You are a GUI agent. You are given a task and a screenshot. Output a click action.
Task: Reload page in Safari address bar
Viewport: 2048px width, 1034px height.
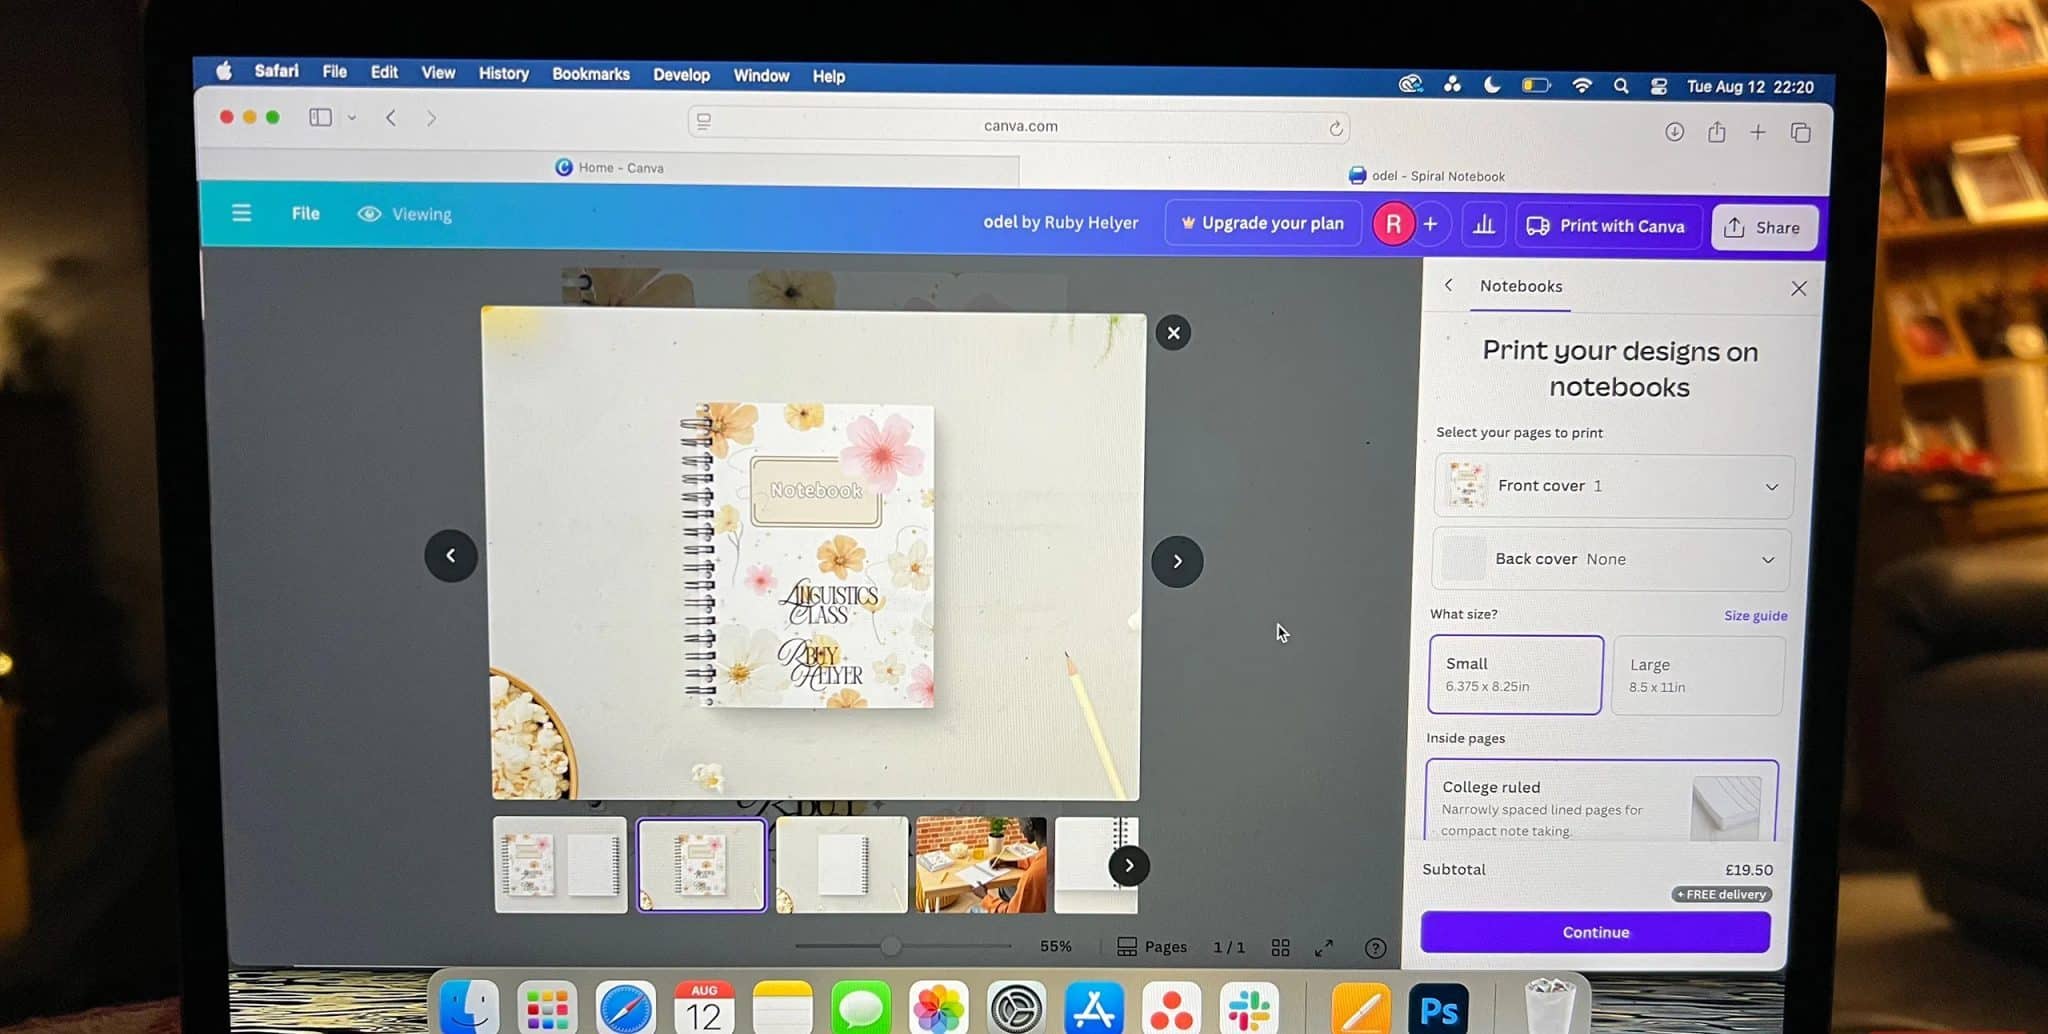[1335, 128]
